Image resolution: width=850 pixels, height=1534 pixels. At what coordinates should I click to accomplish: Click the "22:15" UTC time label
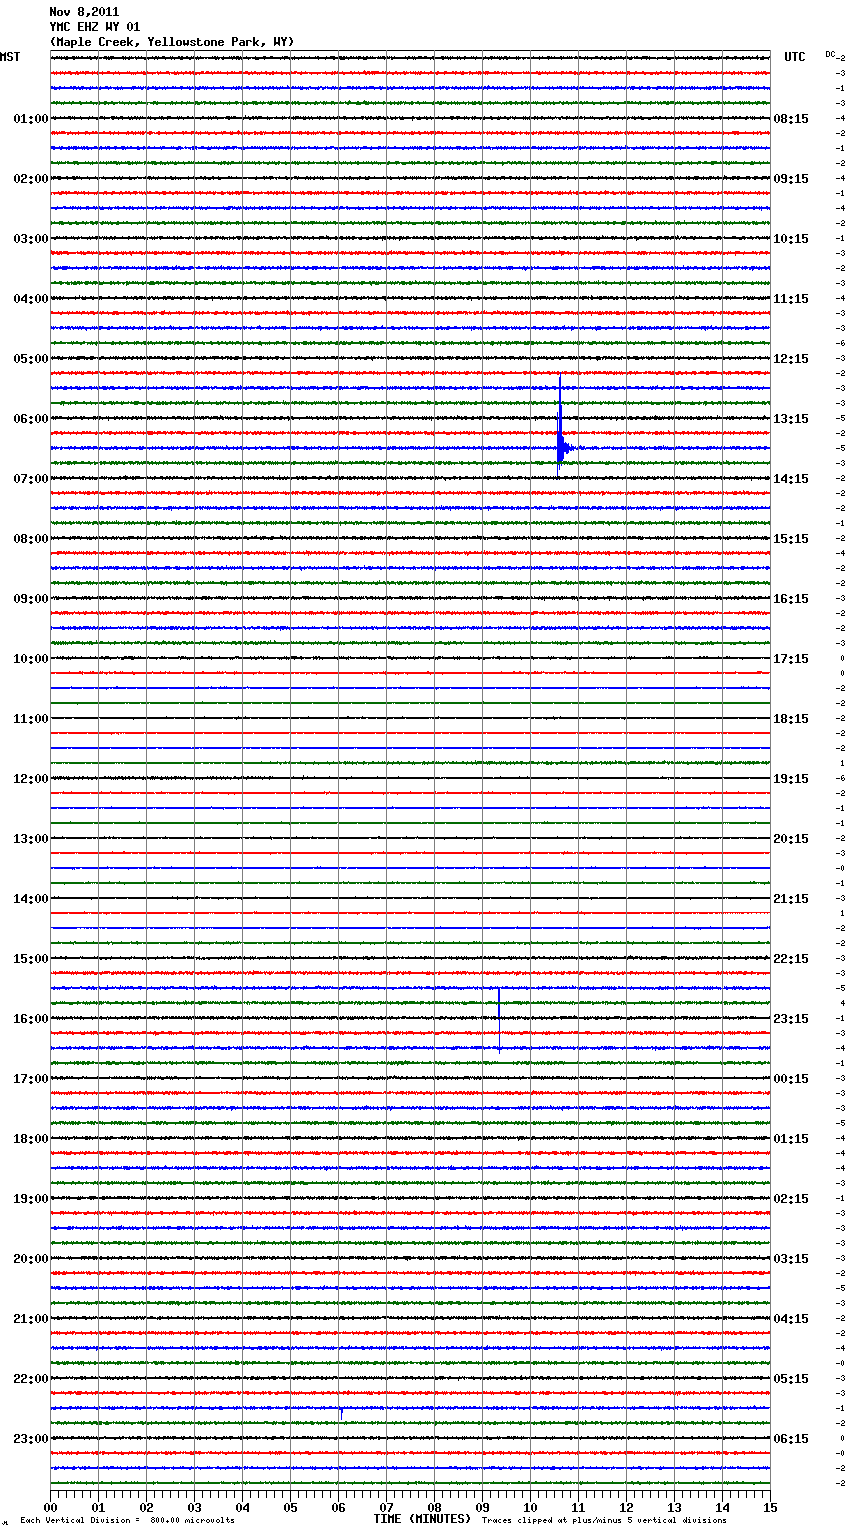point(791,959)
